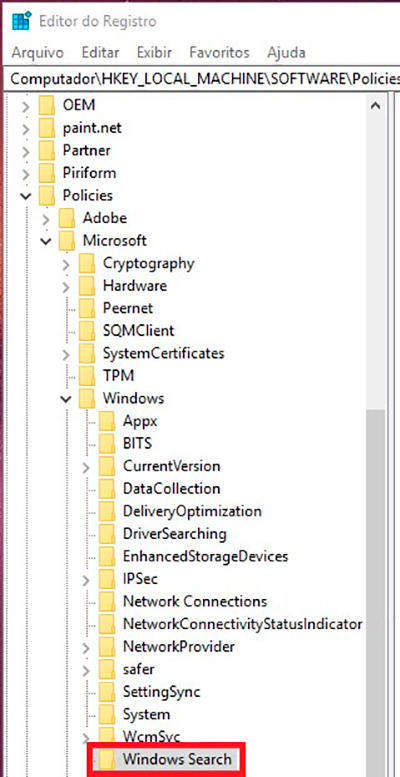The image size is (400, 777).
Task: Expand the NetworkProvider key
Action: pos(86,647)
